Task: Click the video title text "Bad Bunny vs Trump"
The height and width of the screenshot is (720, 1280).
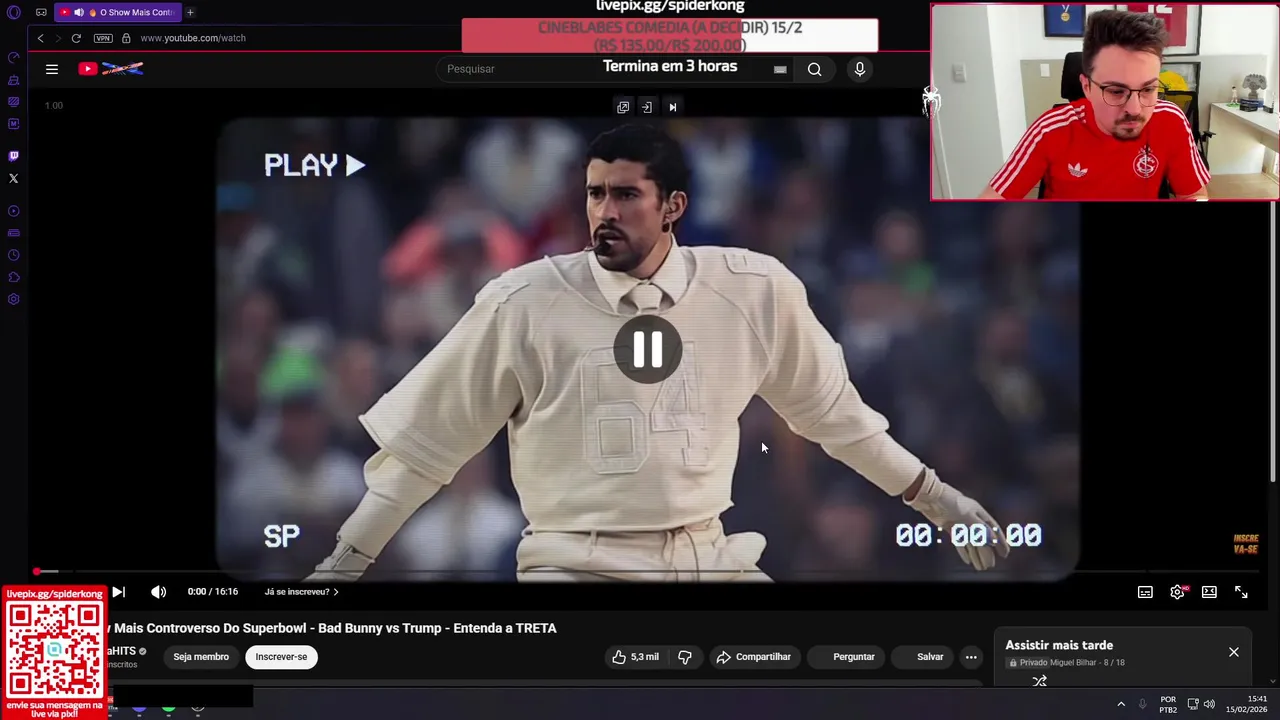Action: (385, 628)
